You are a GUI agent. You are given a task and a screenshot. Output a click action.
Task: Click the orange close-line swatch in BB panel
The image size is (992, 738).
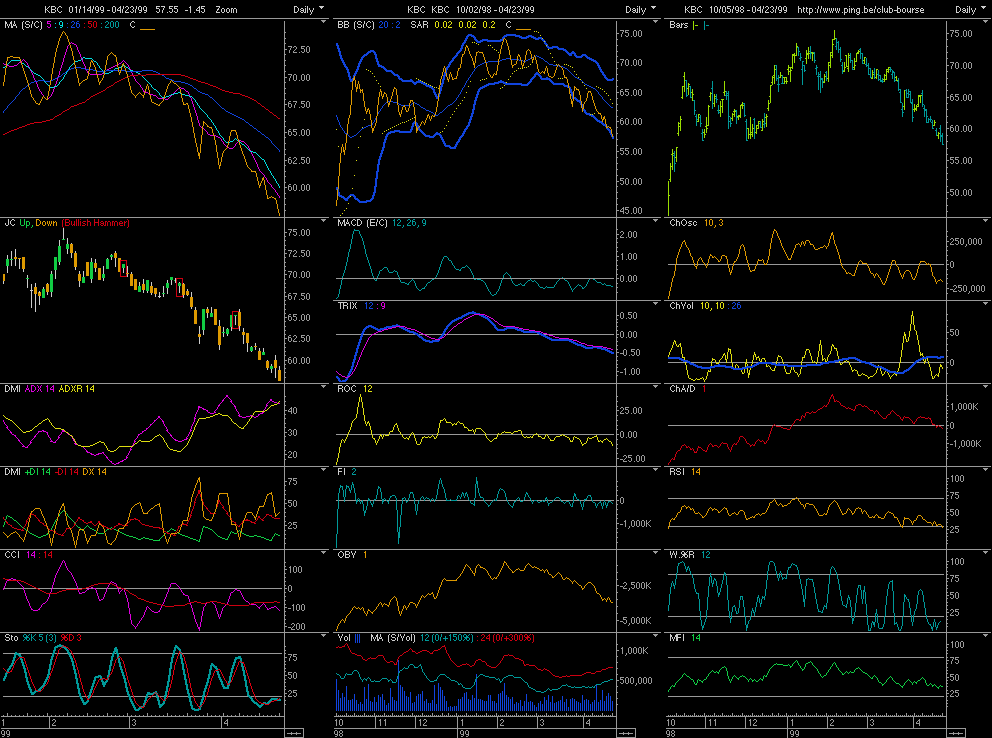pyautogui.click(x=524, y=29)
